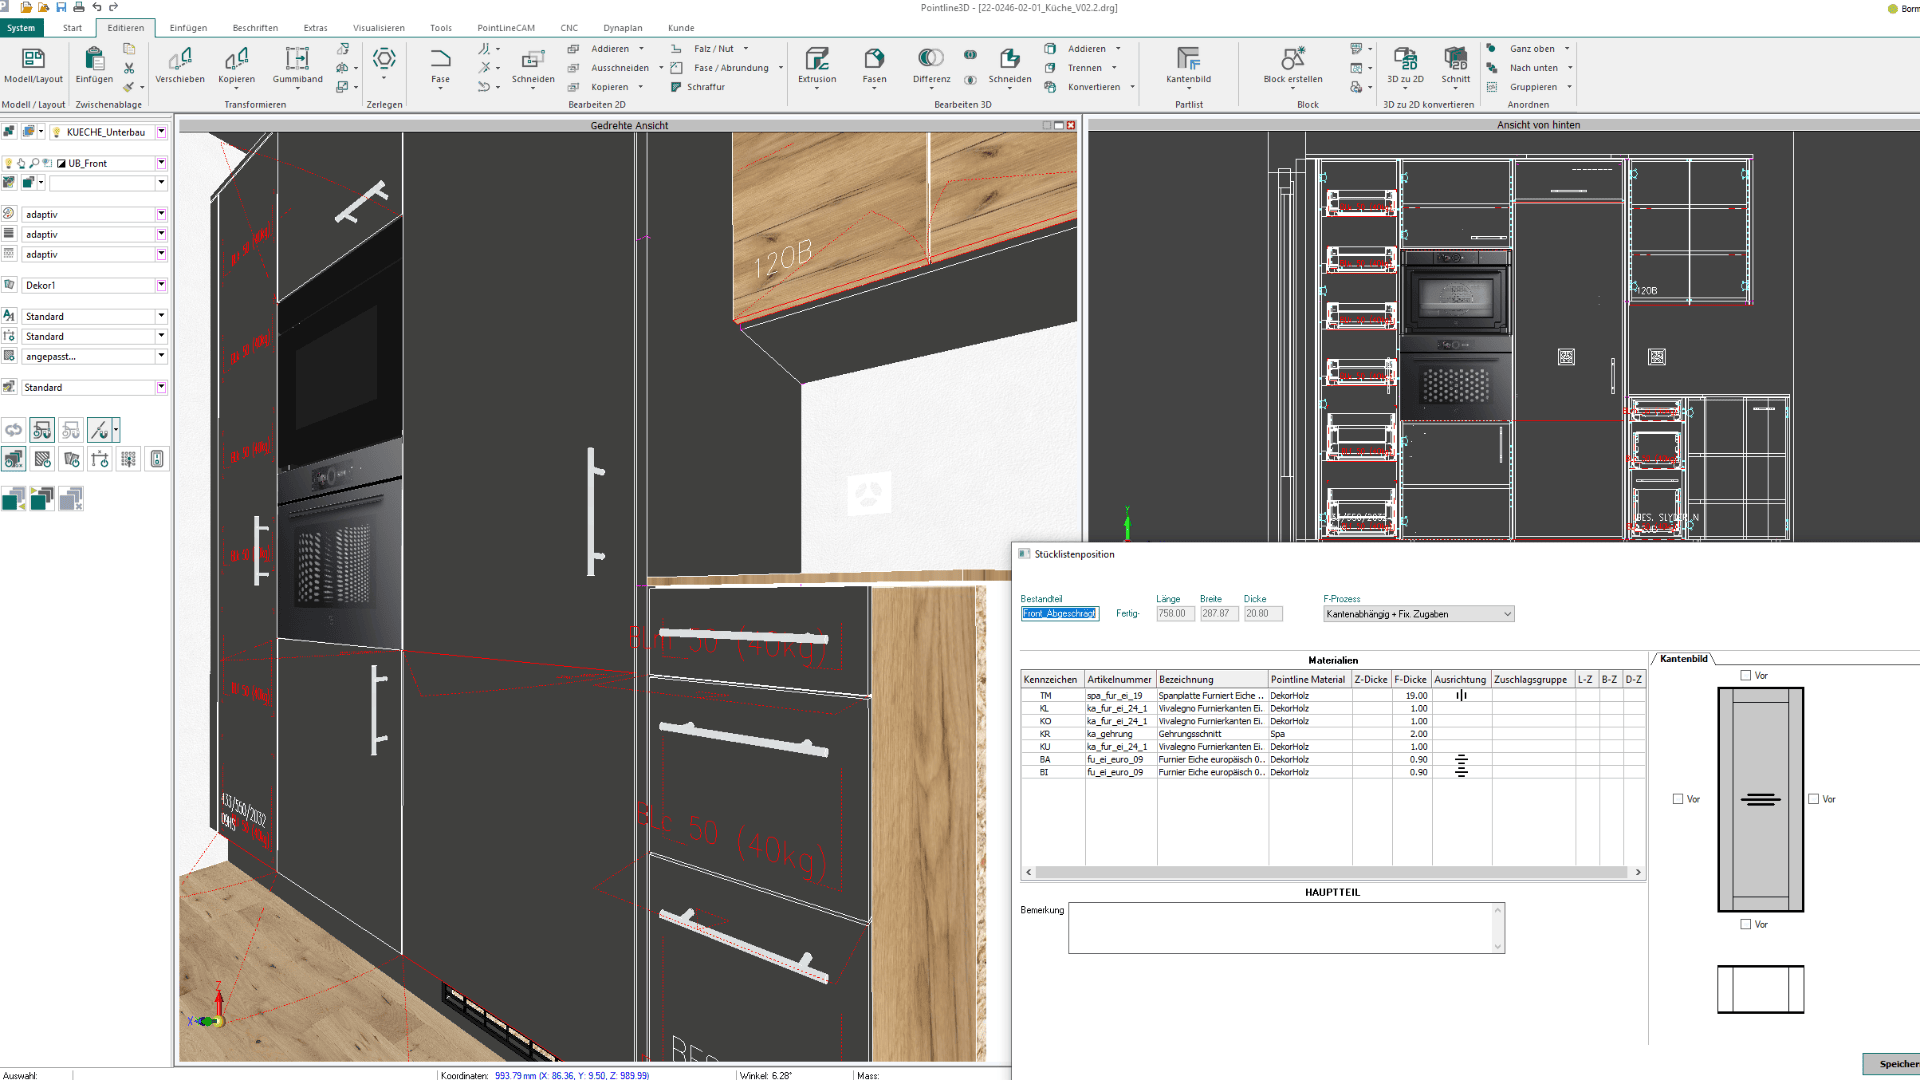The height and width of the screenshot is (1080, 1920).
Task: Expand the UB_Front layer dropdown
Action: [161, 162]
